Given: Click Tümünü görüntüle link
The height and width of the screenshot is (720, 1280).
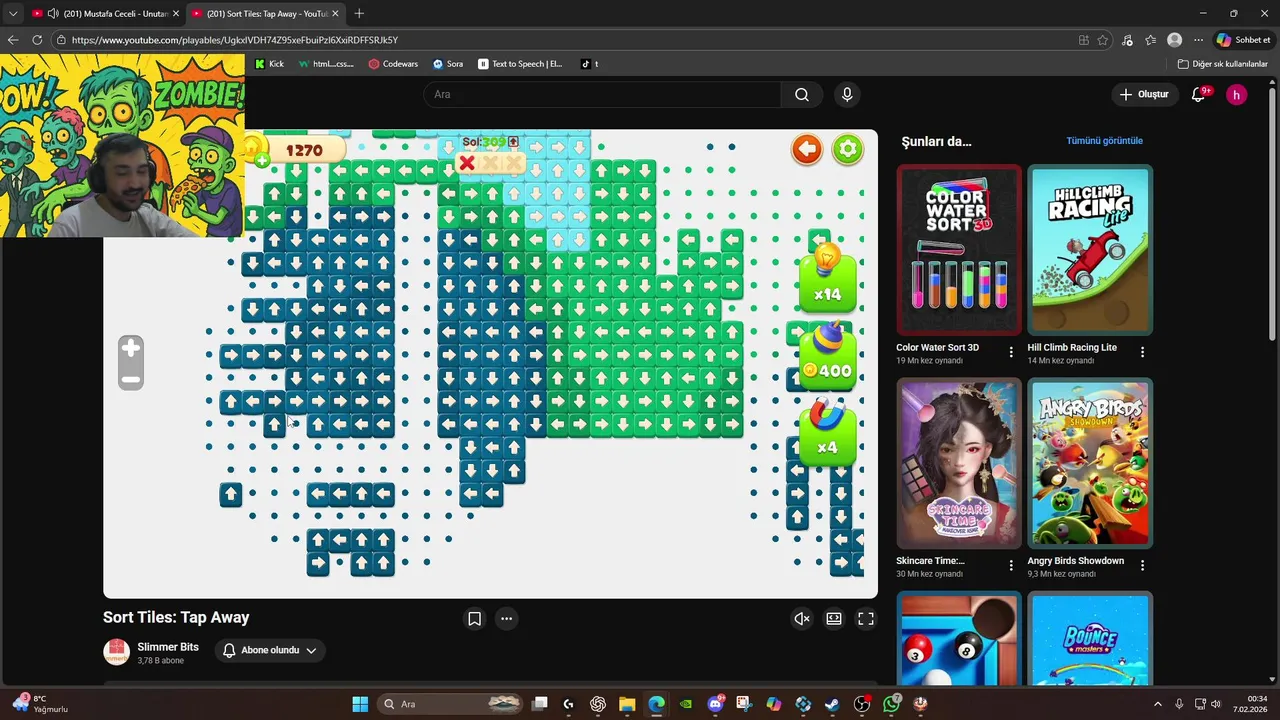Looking at the screenshot, I should [1104, 141].
